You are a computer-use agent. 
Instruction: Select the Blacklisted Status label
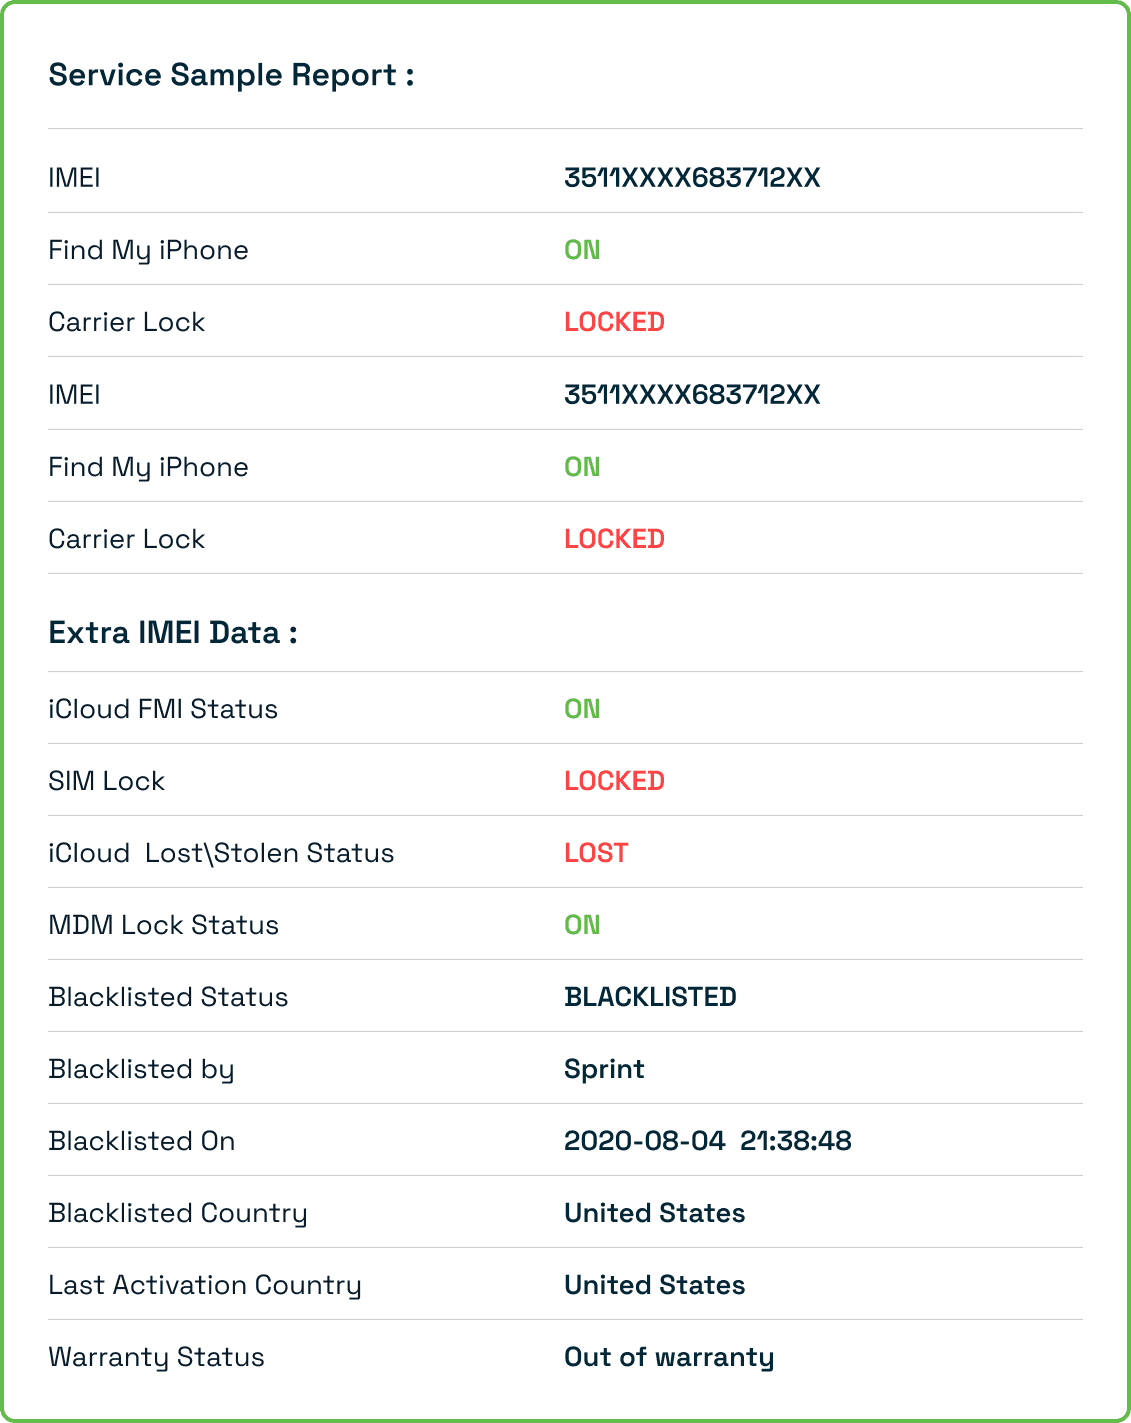[168, 997]
